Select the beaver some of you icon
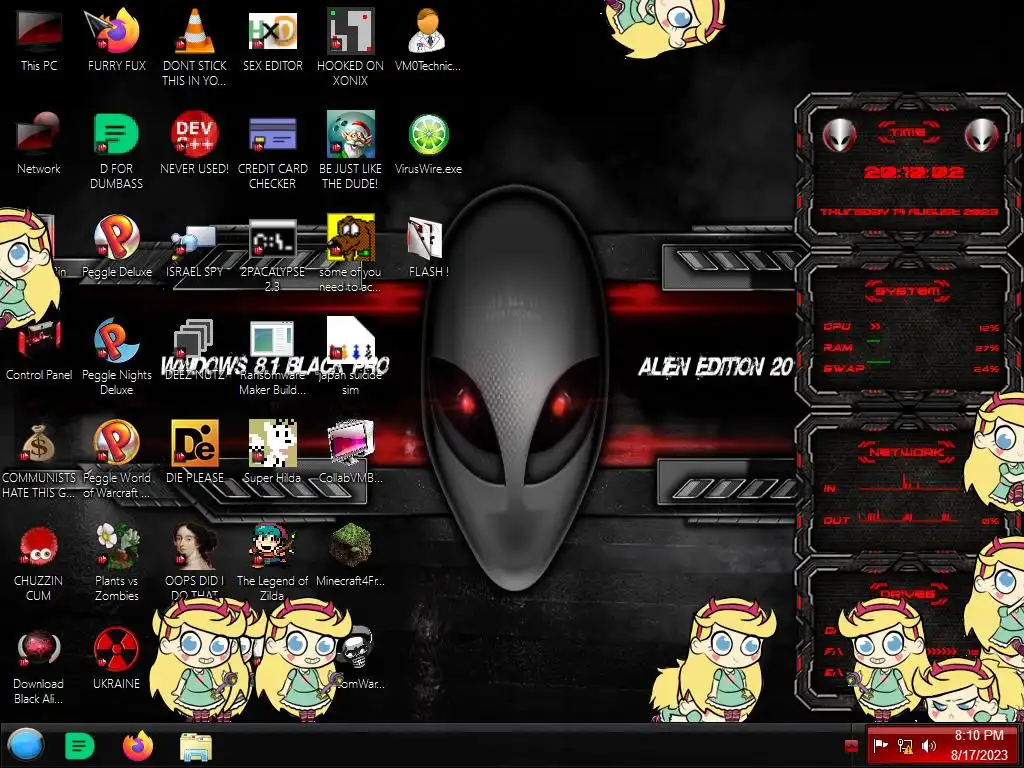The height and width of the screenshot is (768, 1024). [x=350, y=237]
